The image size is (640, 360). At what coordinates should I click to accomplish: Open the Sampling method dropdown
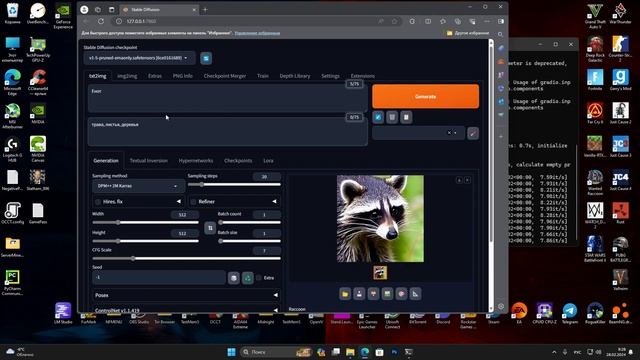(138, 186)
